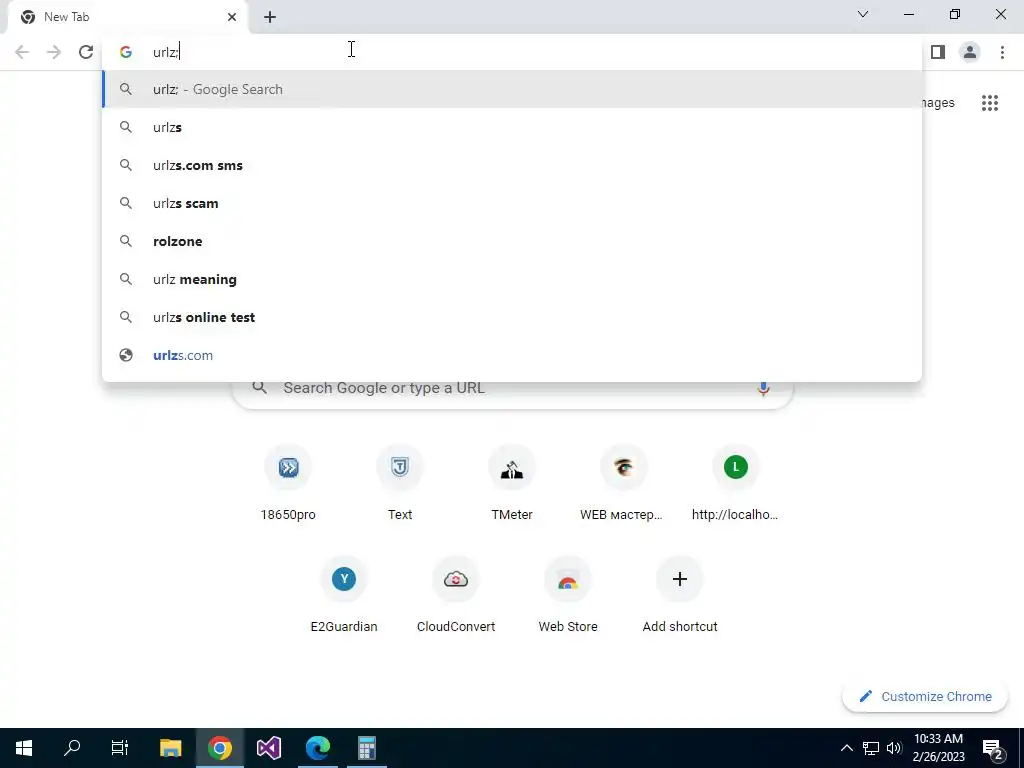Click the Chrome taskbar icon
Screen dimensions: 1024x768
(220, 748)
